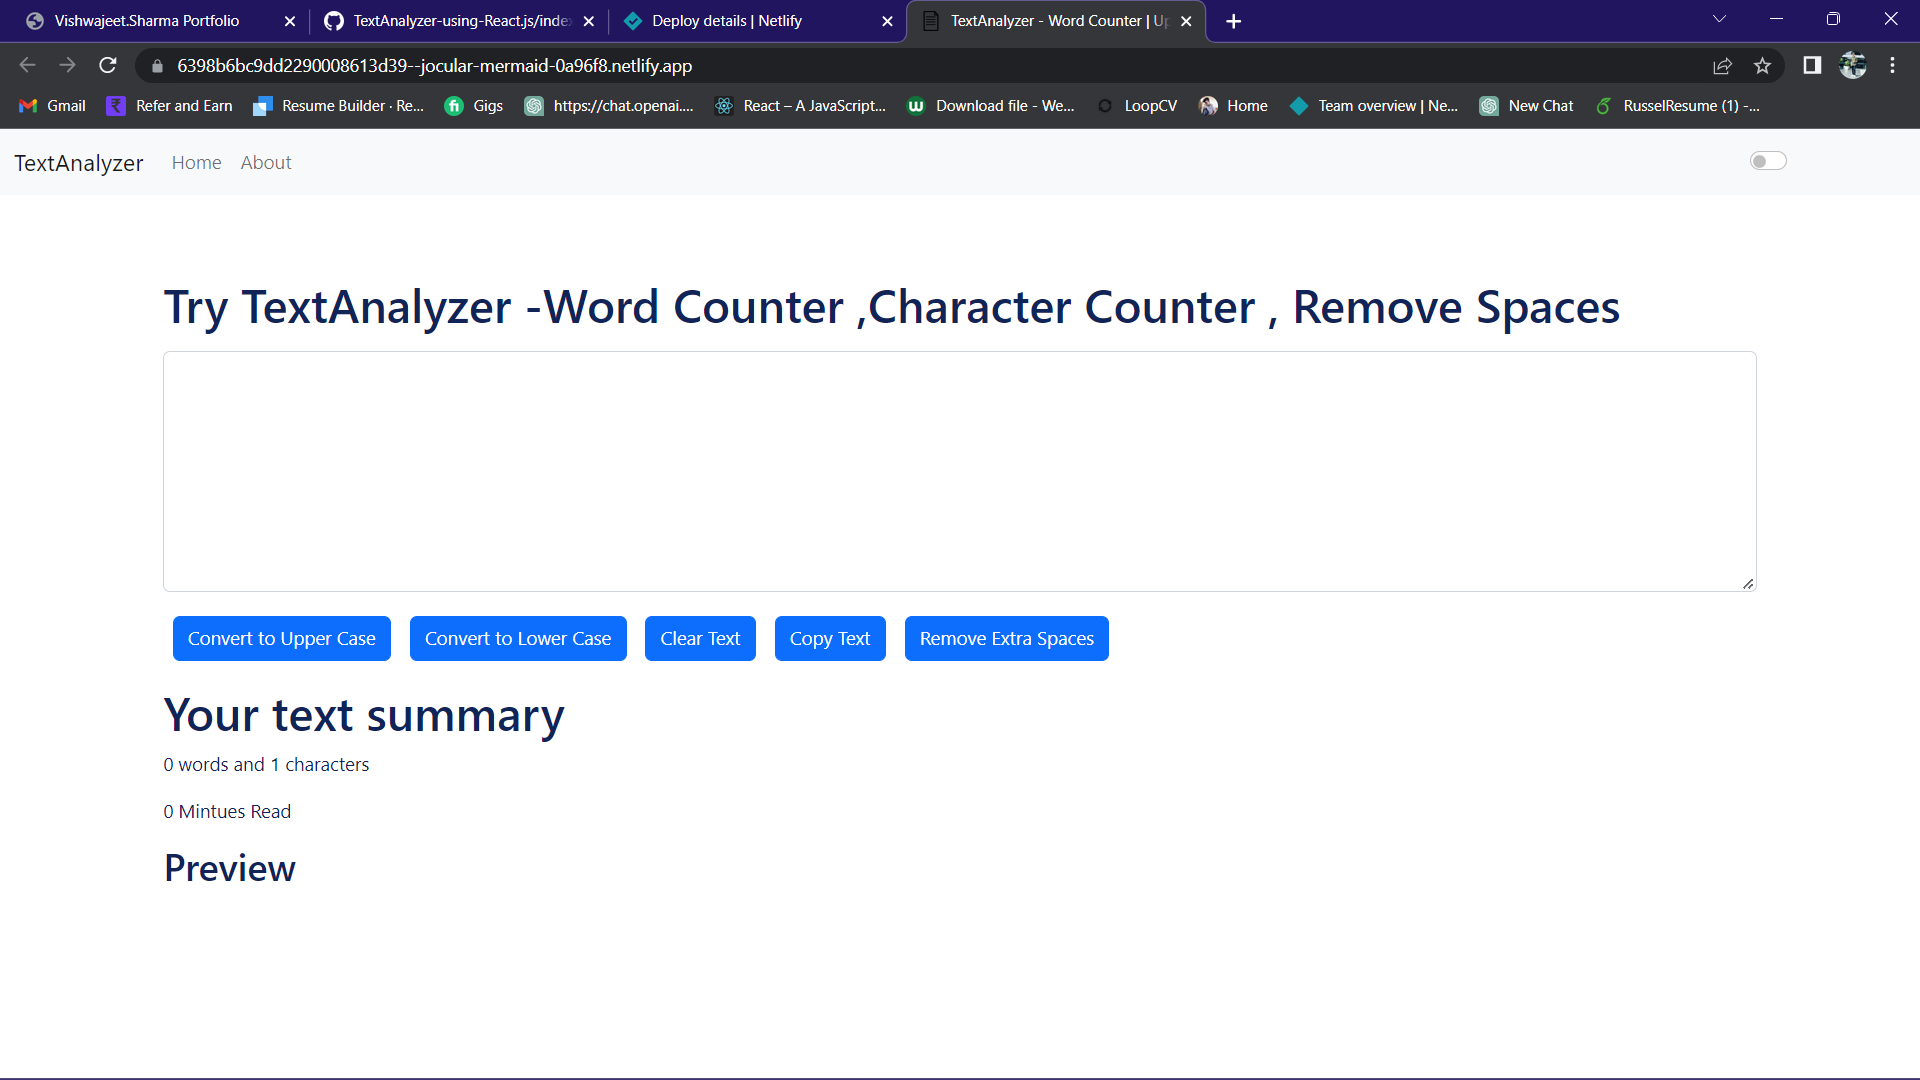Open the About nav link
Screen dimensions: 1920x1080
pyautogui.click(x=265, y=163)
